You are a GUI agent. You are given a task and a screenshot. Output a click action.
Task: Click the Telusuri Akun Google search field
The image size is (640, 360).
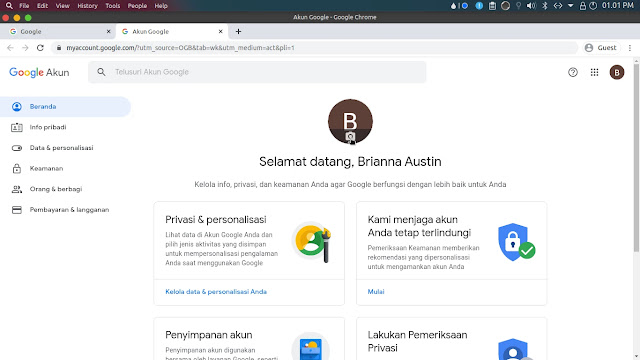click(x=257, y=72)
